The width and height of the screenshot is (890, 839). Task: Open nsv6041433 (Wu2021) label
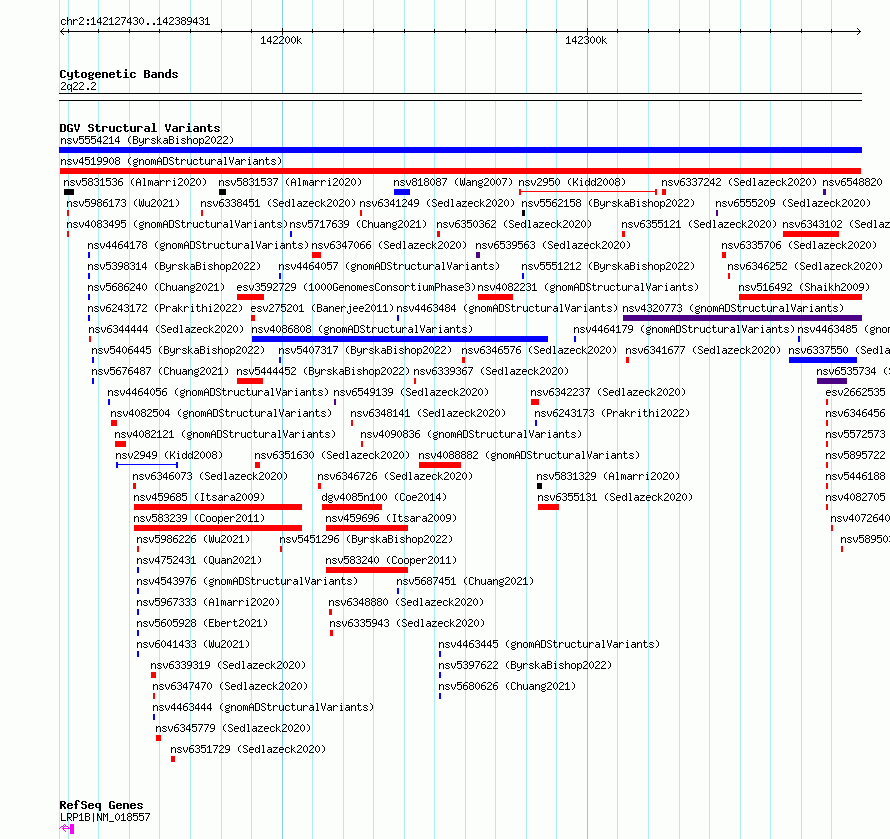[x=193, y=644]
